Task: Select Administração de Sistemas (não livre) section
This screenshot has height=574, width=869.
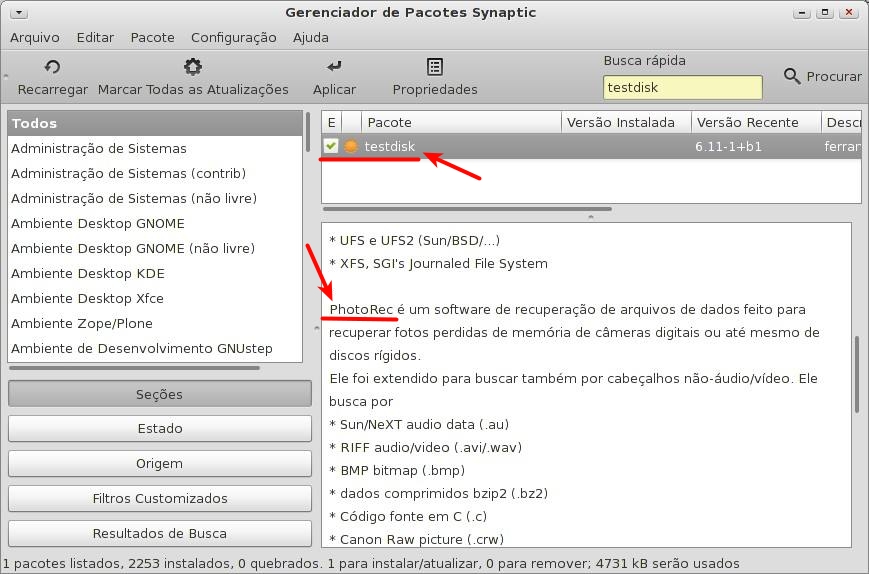Action: point(155,198)
